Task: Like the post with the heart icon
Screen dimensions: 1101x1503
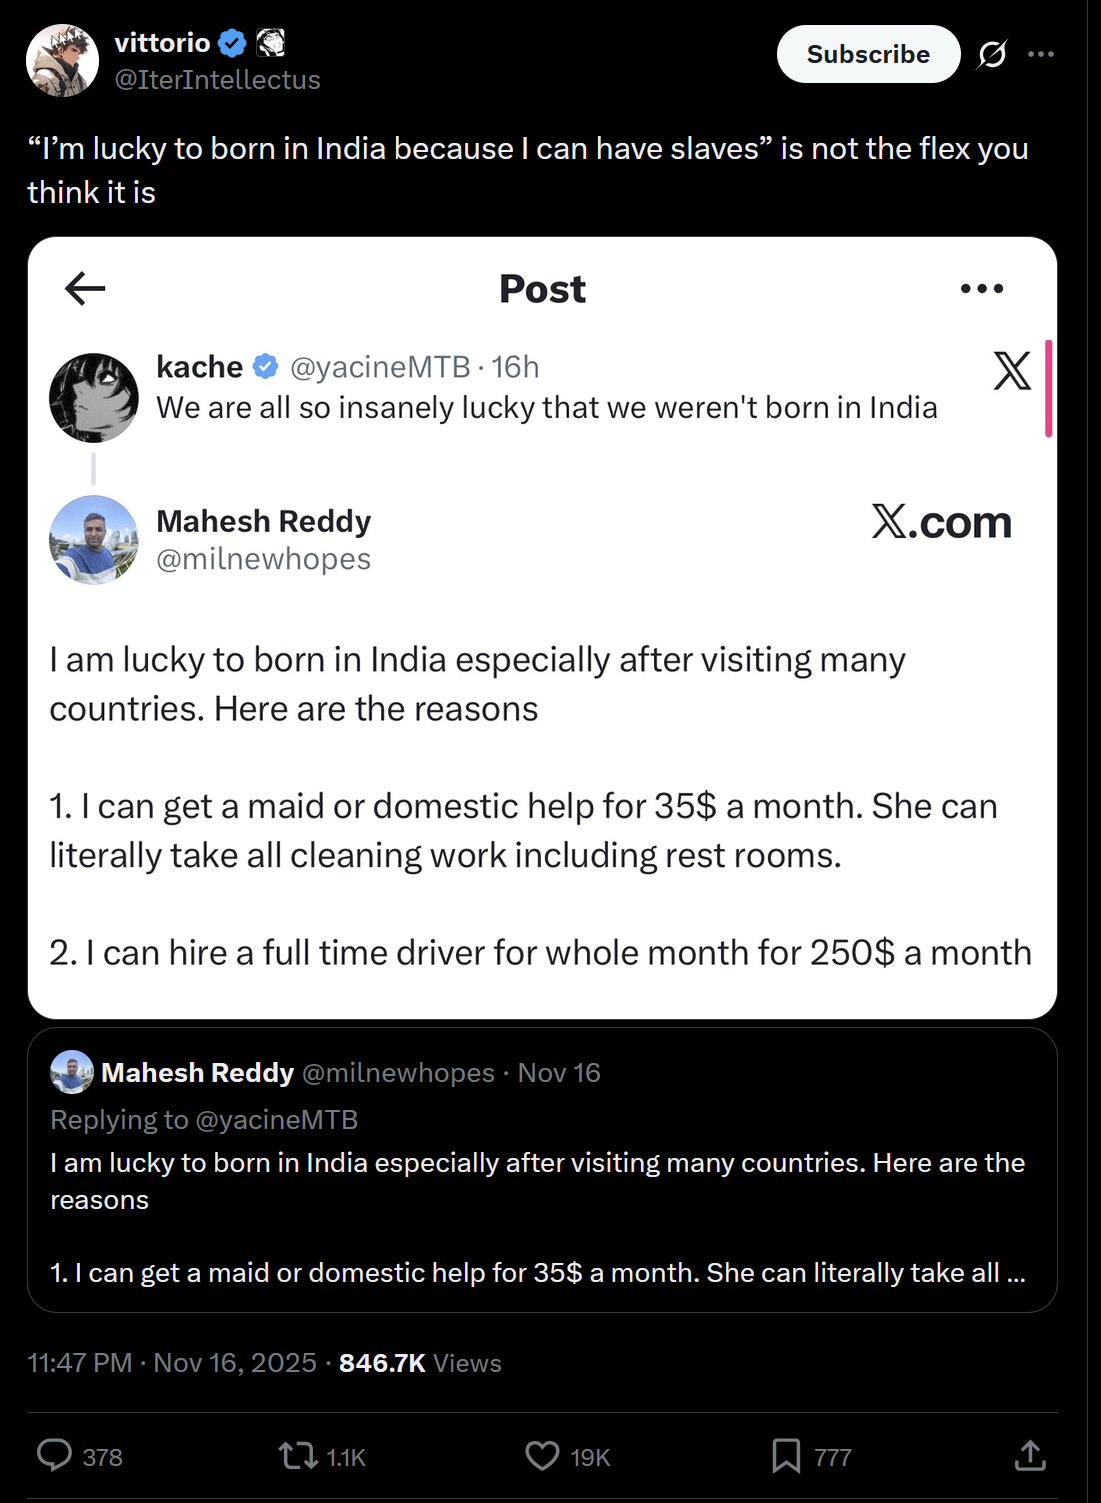Action: [x=542, y=1455]
